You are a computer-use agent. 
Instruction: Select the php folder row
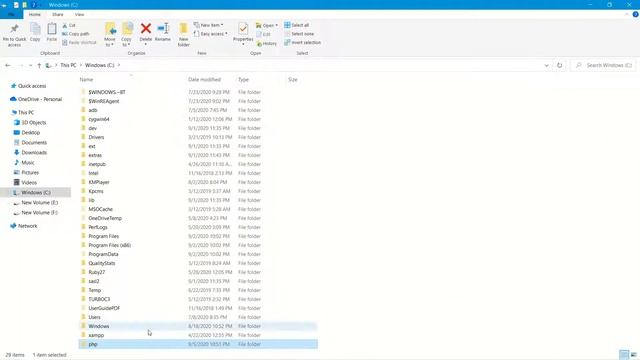pyautogui.click(x=198, y=344)
